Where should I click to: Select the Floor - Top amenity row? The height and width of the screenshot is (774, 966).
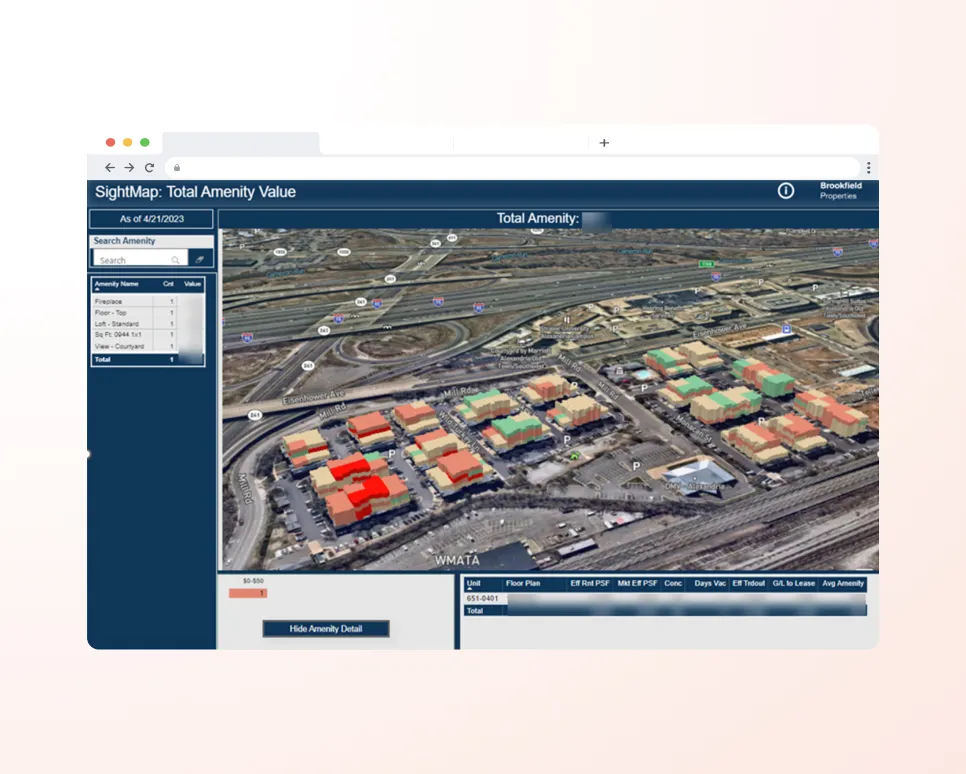pos(148,312)
